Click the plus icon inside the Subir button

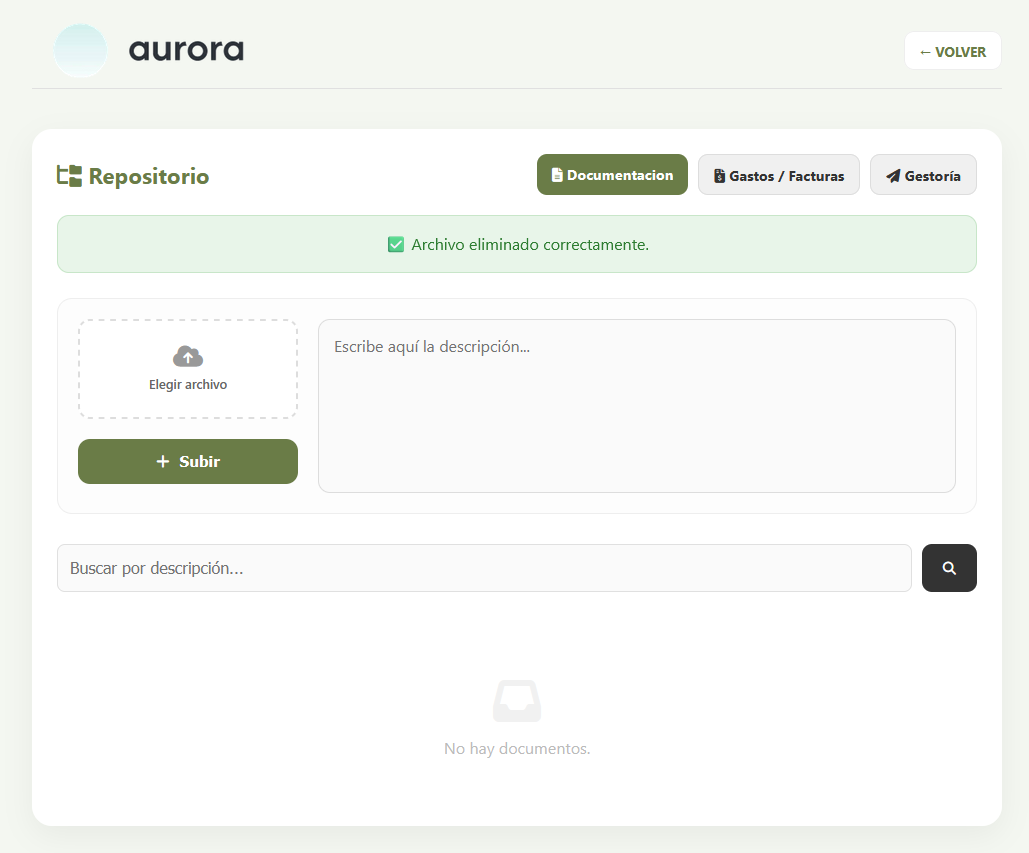162,461
